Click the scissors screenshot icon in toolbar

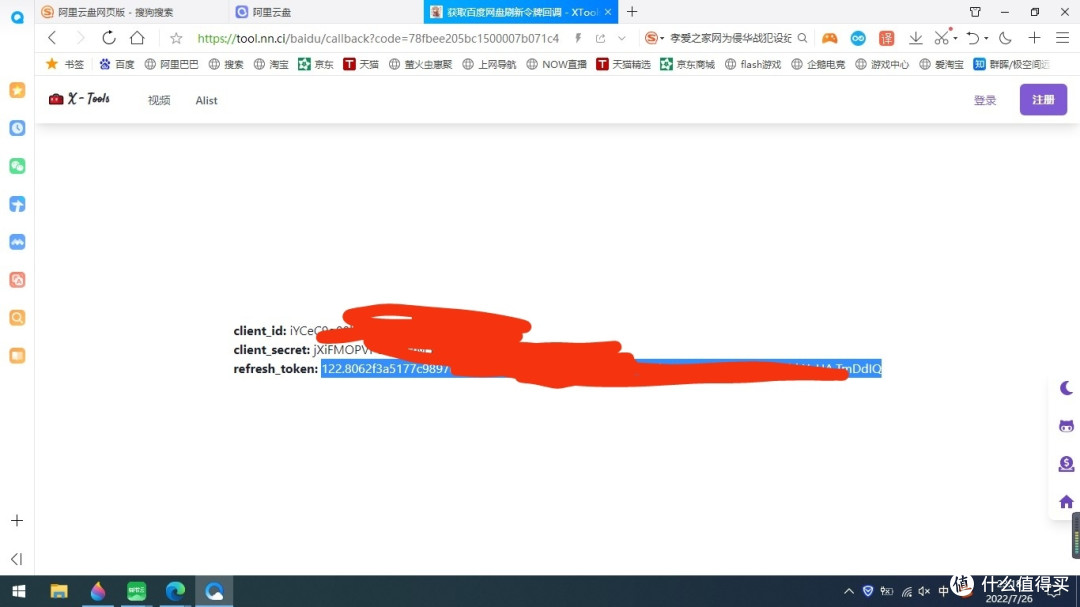pos(941,38)
